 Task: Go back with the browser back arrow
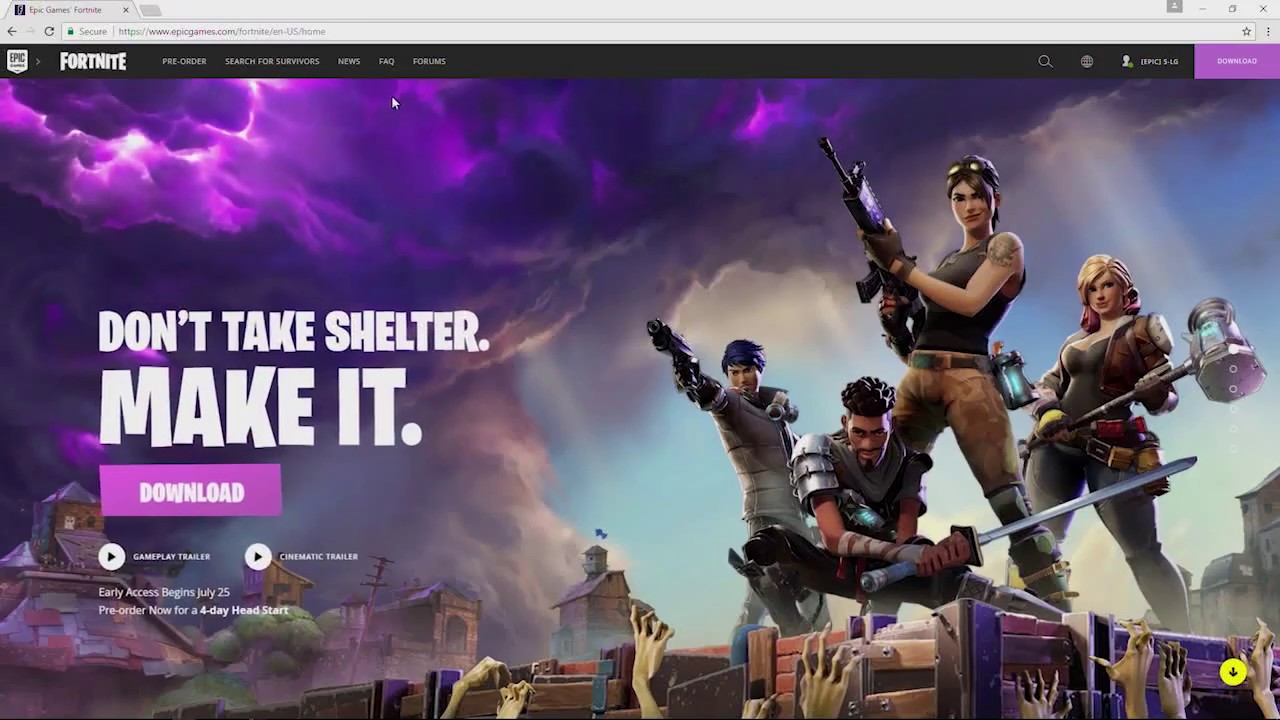11,31
